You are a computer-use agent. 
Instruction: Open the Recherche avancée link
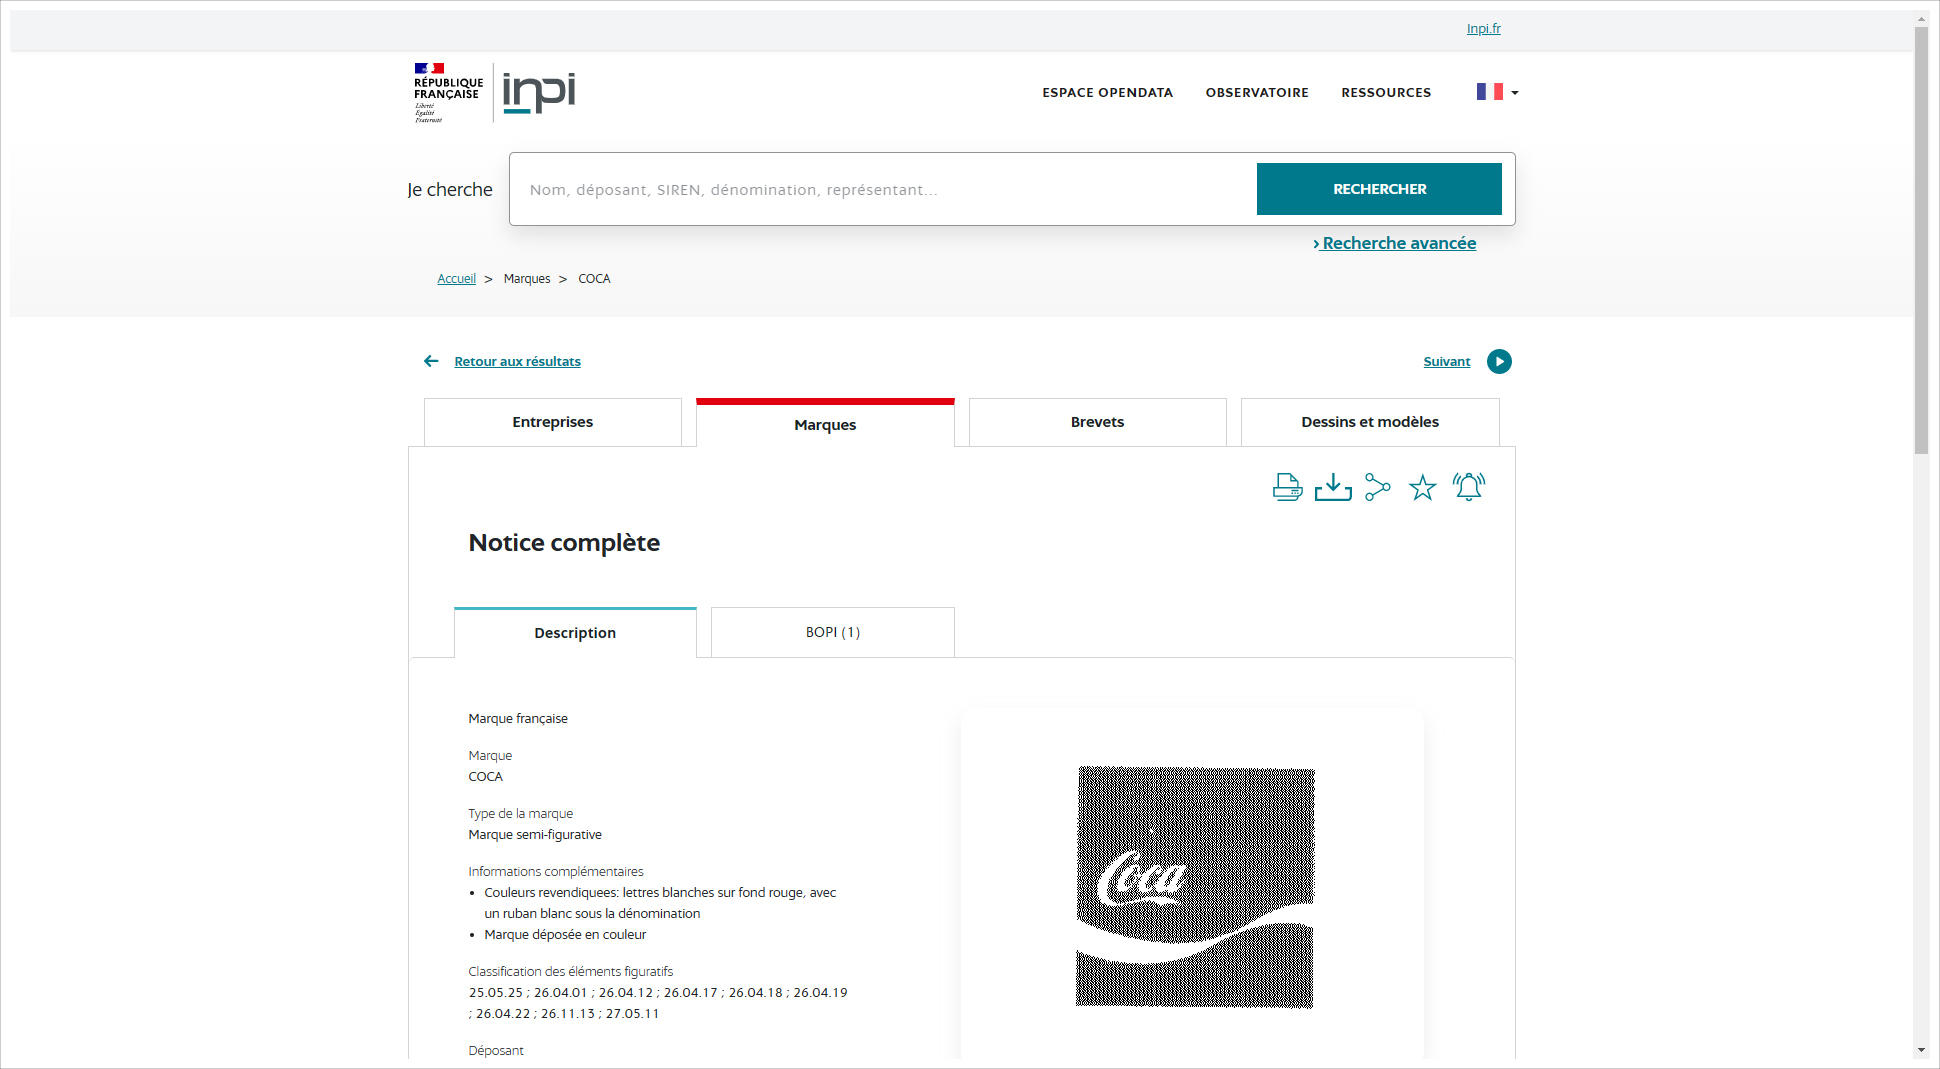coord(1394,243)
